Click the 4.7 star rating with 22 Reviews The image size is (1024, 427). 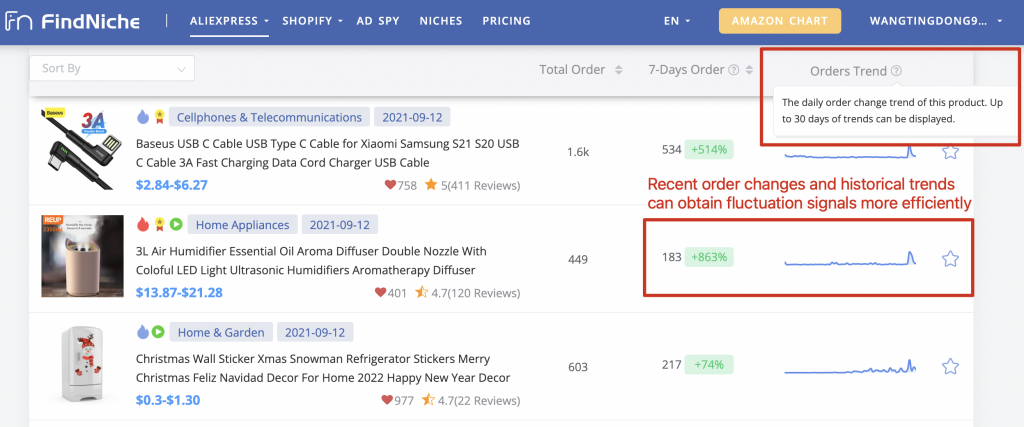click(471, 400)
